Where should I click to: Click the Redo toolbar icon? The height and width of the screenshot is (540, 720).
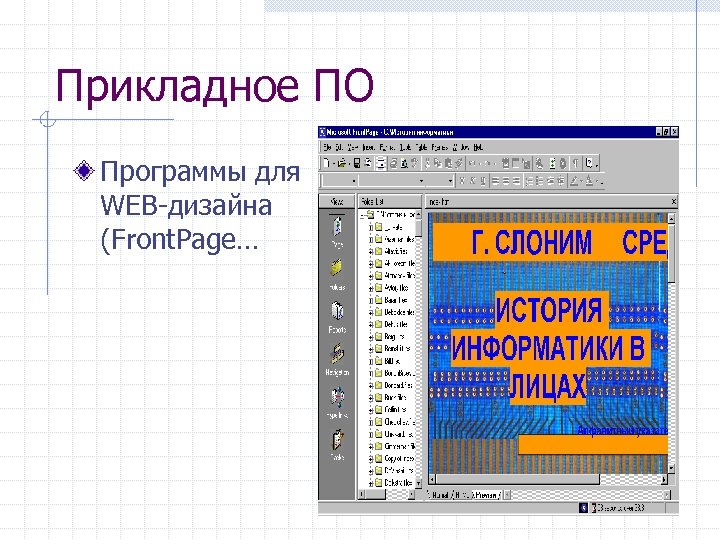point(488,163)
